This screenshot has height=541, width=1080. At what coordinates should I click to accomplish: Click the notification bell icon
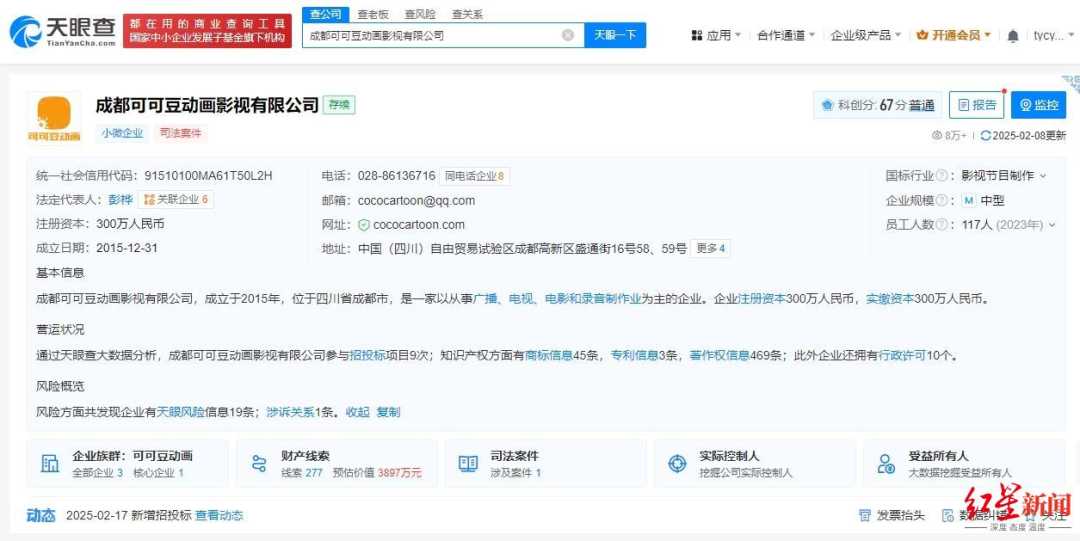pyautogui.click(x=1012, y=36)
